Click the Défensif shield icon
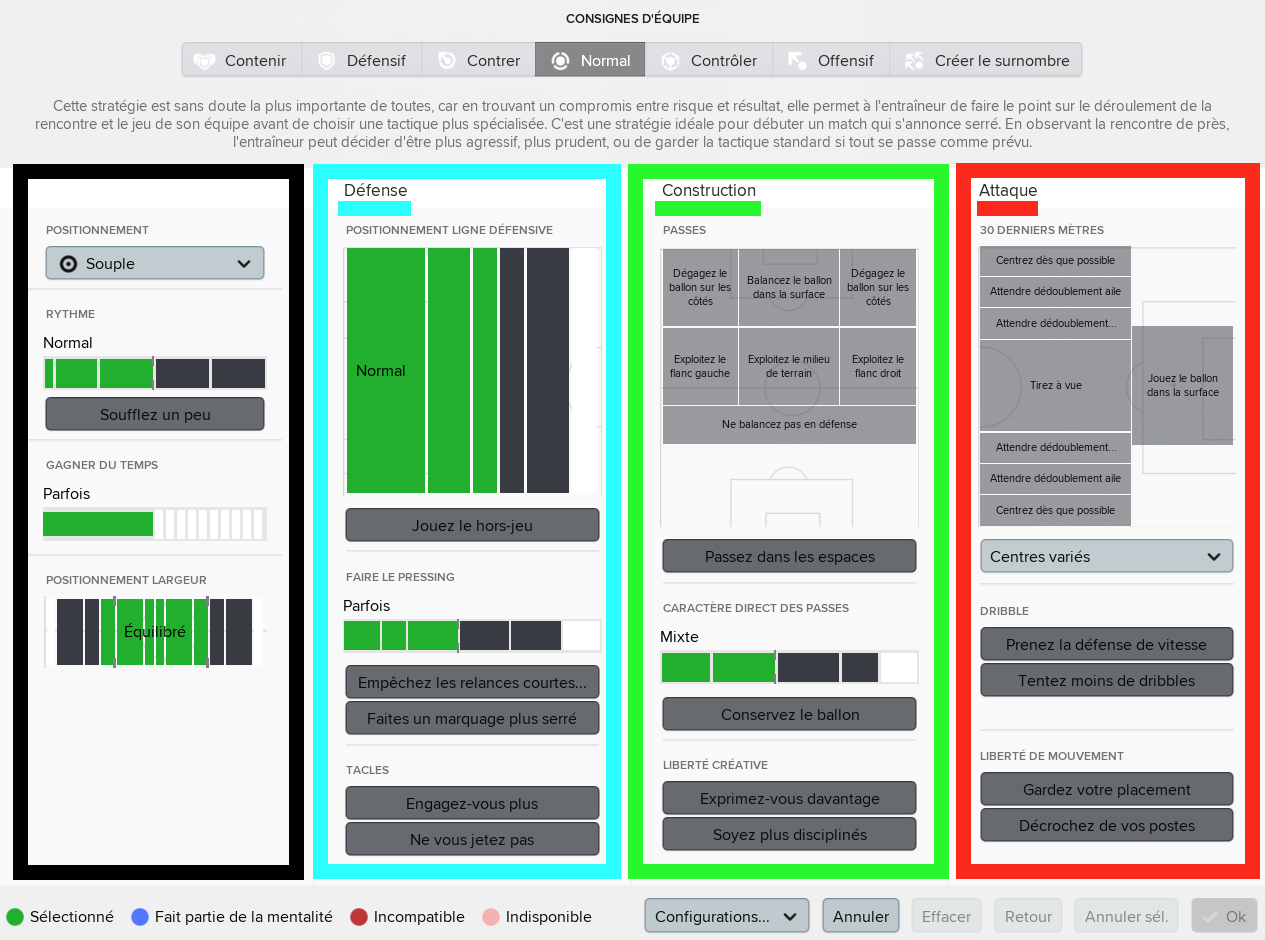Viewport: 1265px width, 940px height. [x=326, y=61]
